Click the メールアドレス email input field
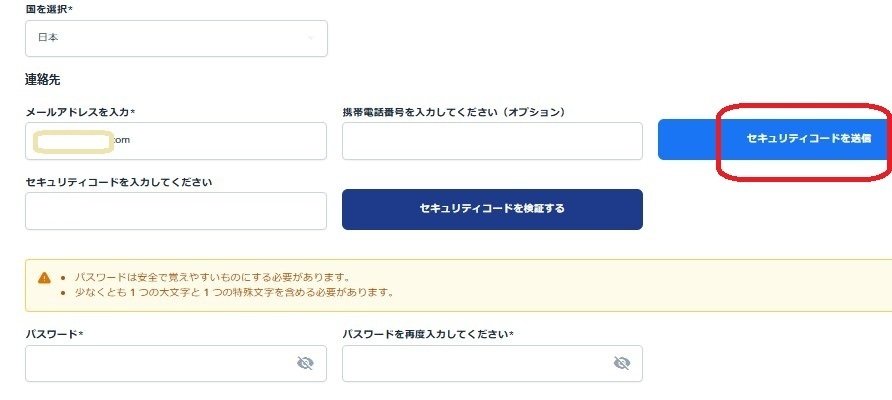Screen dimensions: 892x400 (x=176, y=141)
